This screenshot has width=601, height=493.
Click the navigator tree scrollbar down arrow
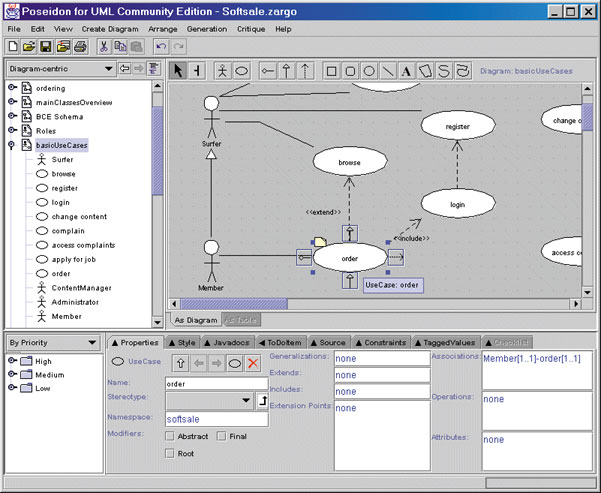158,322
